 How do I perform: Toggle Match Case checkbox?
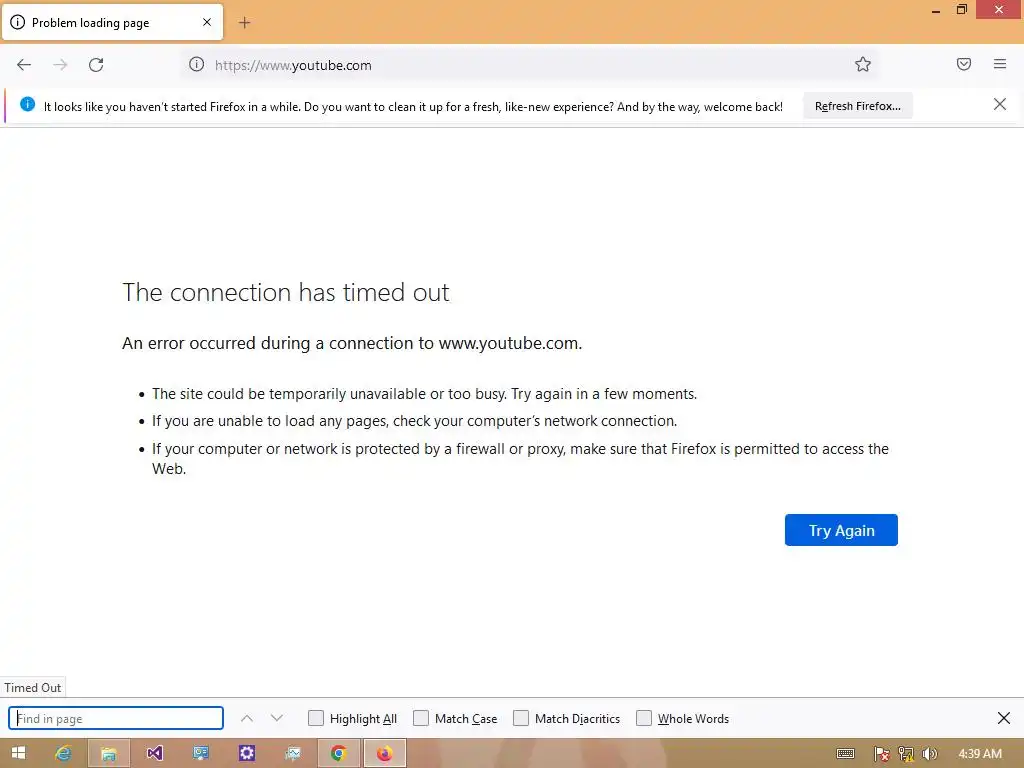421,718
